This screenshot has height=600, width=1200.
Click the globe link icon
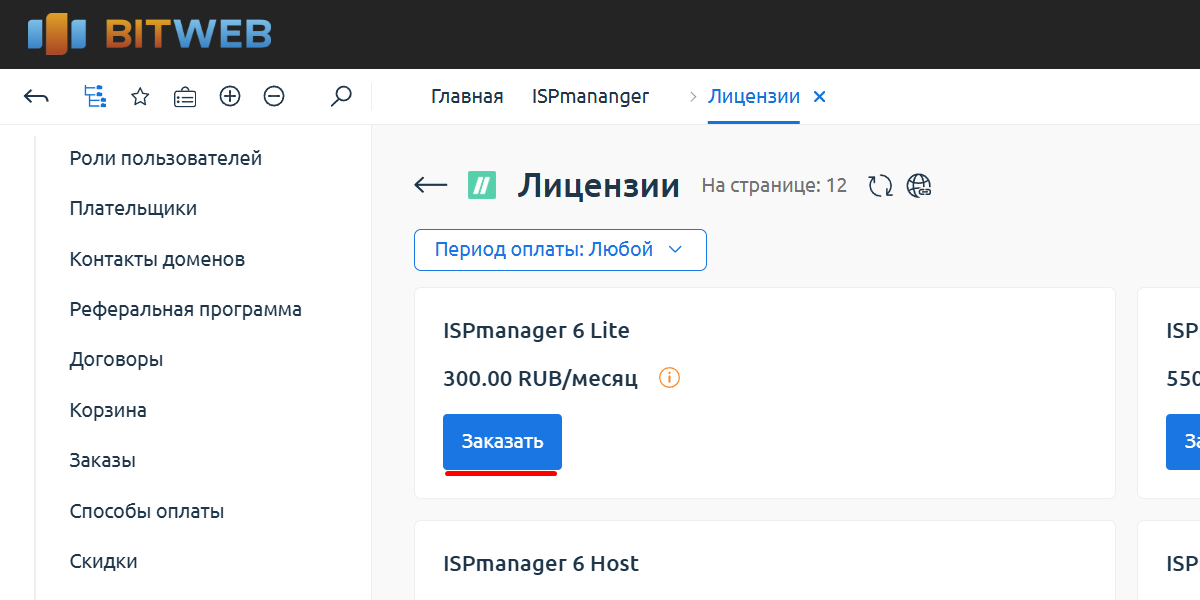tap(919, 186)
